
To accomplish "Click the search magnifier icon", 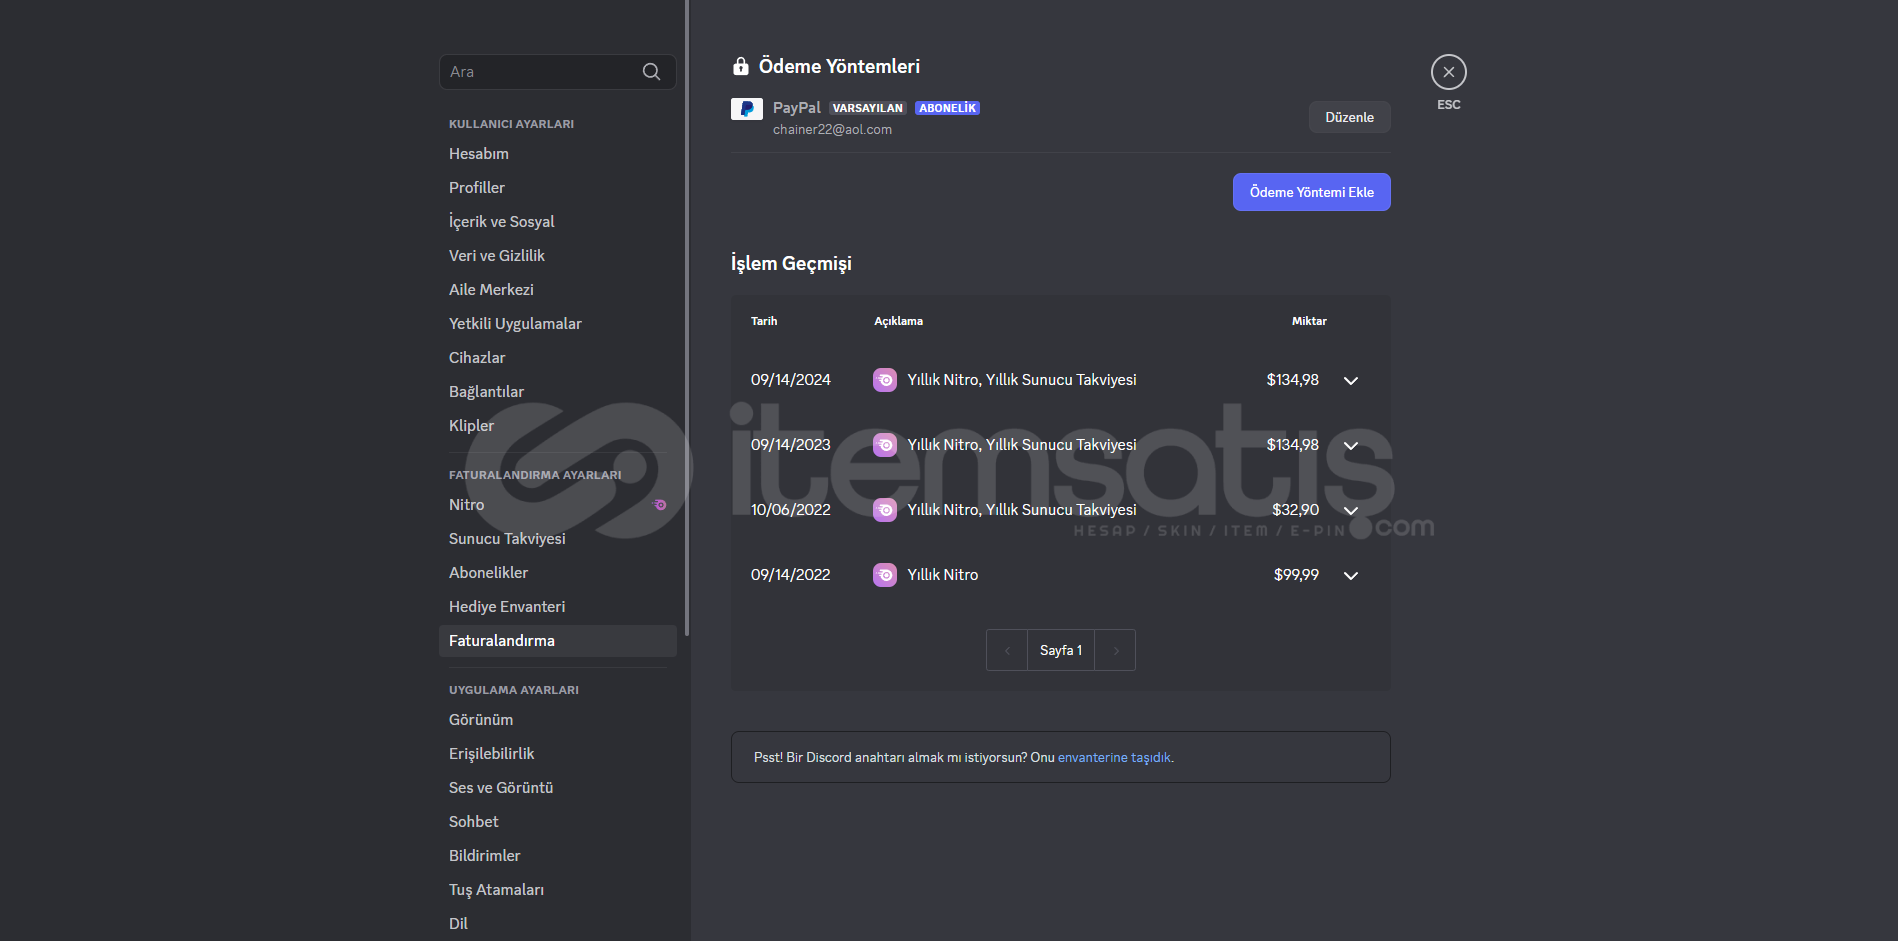I will [651, 72].
